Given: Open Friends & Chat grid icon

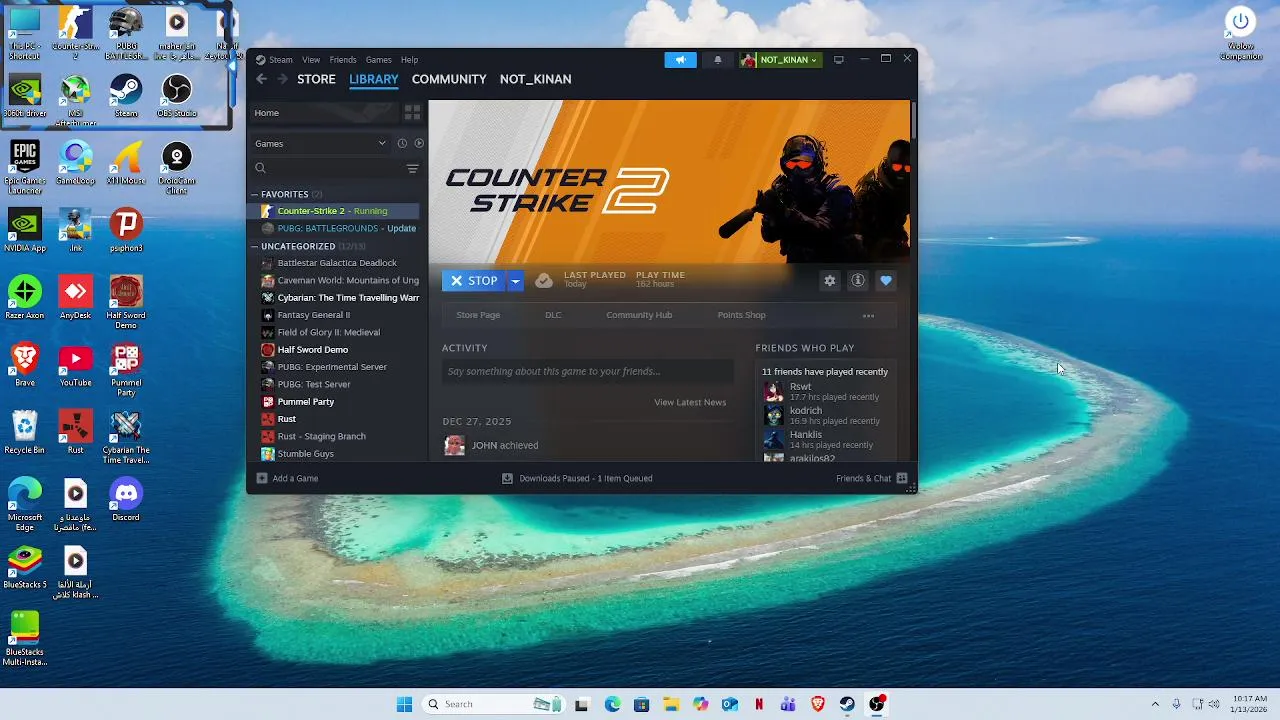Looking at the screenshot, I should (902, 478).
